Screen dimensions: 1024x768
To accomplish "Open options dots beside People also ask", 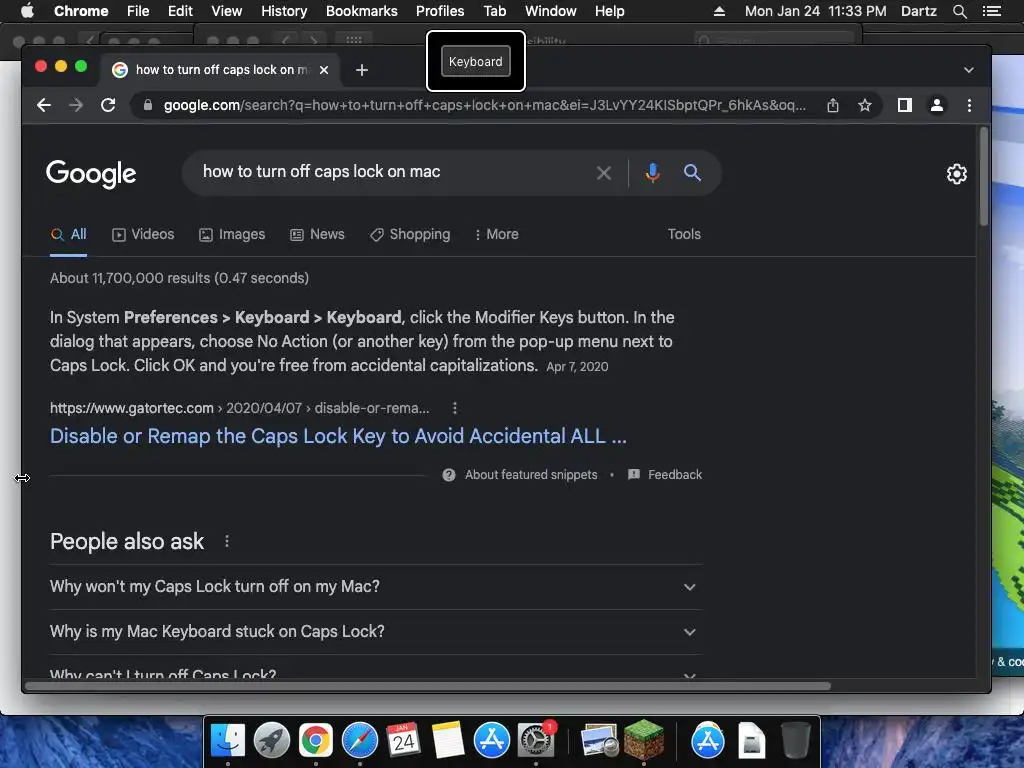I will [x=227, y=541].
